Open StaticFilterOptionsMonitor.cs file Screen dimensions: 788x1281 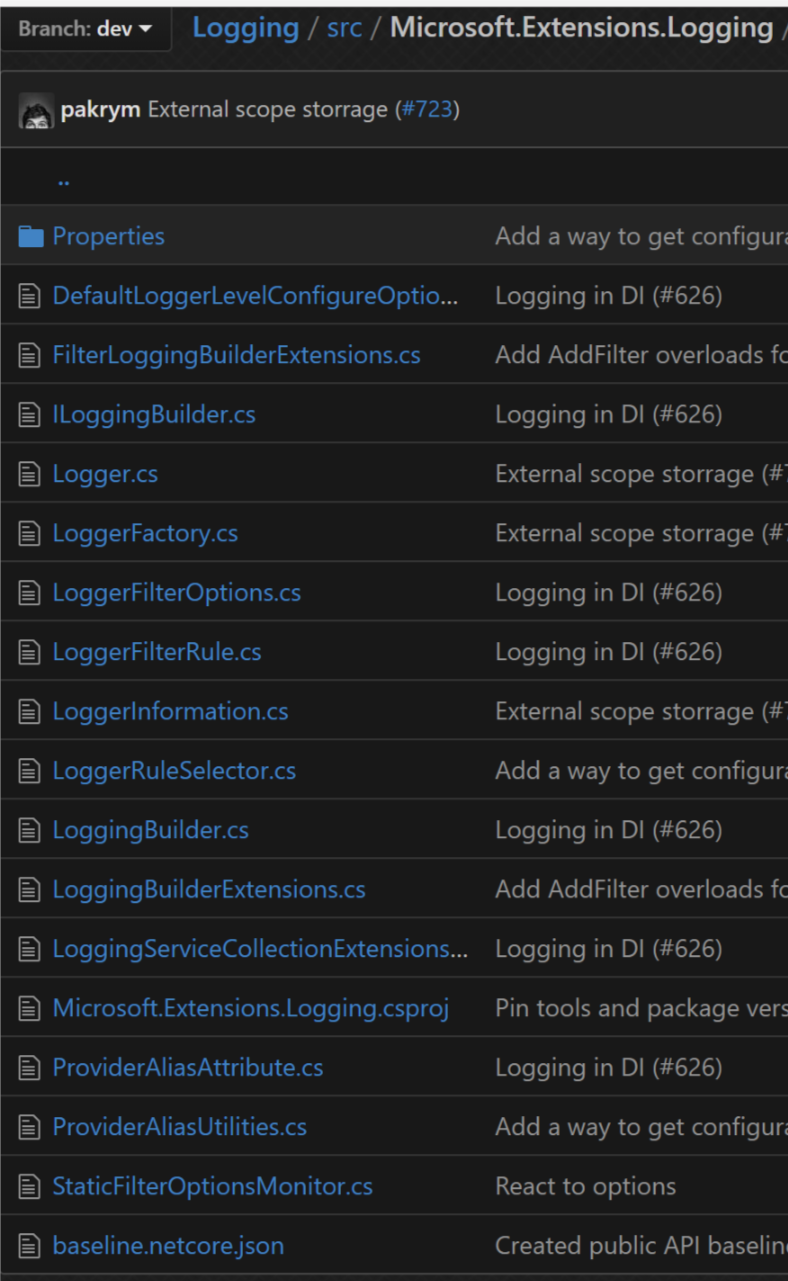tap(213, 1187)
